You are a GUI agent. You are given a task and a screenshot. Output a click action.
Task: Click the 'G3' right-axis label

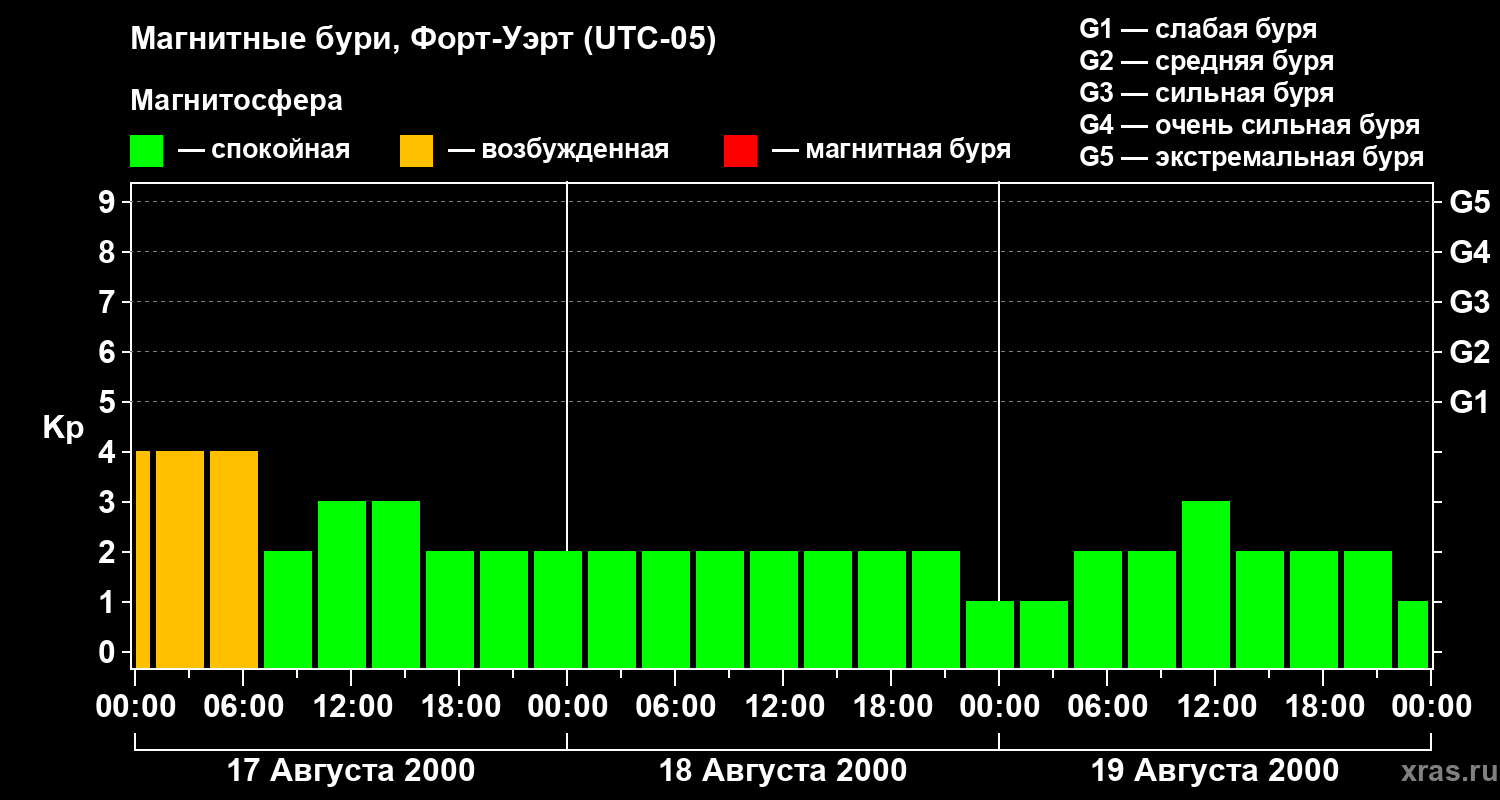1469,302
